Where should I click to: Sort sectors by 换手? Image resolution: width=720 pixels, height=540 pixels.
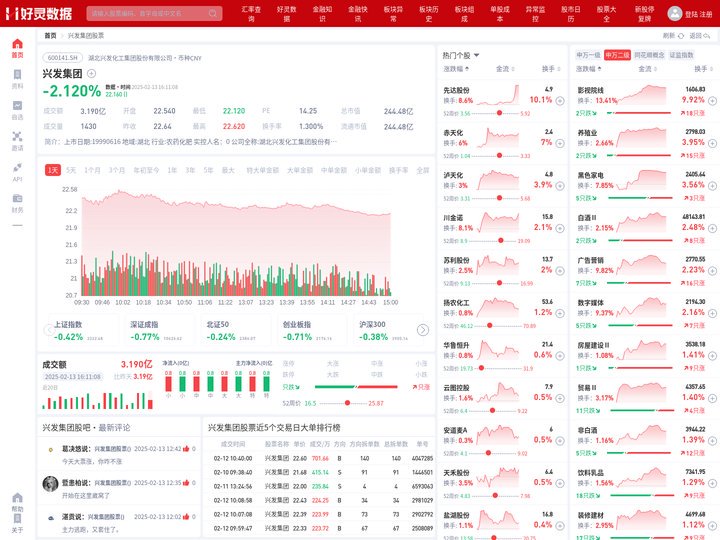pyautogui.click(x=703, y=69)
